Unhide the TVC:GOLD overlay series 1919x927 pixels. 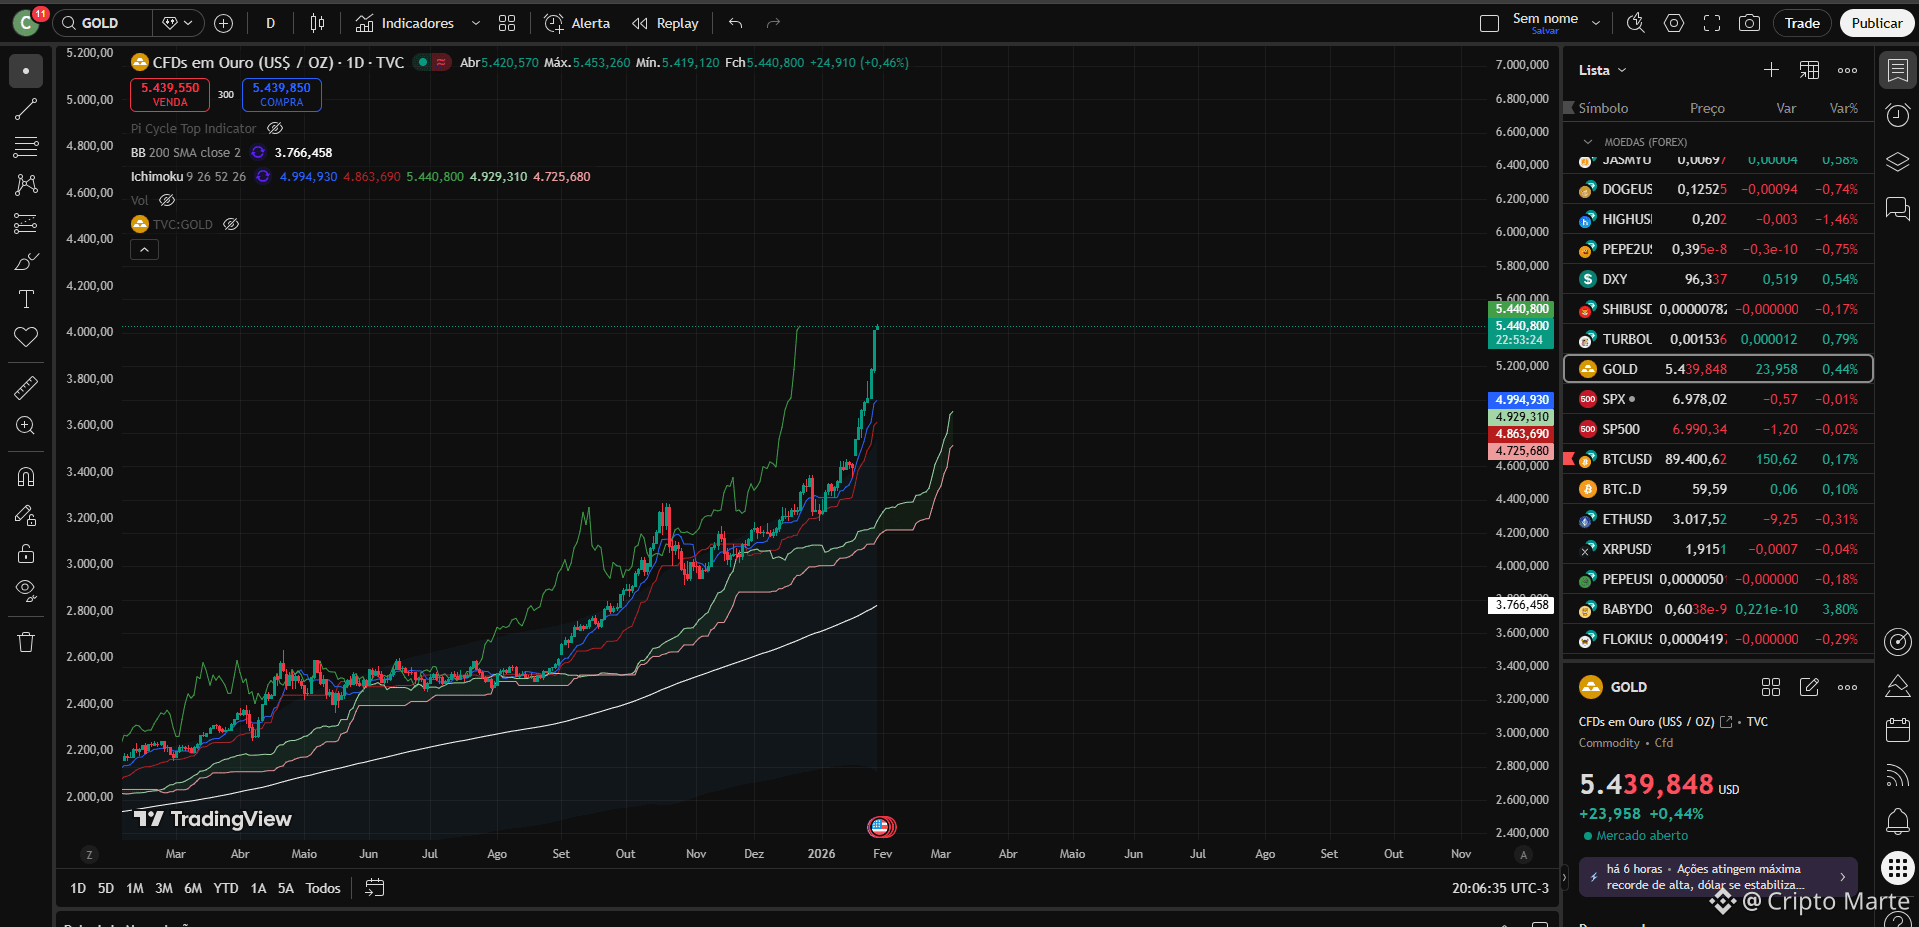[231, 224]
